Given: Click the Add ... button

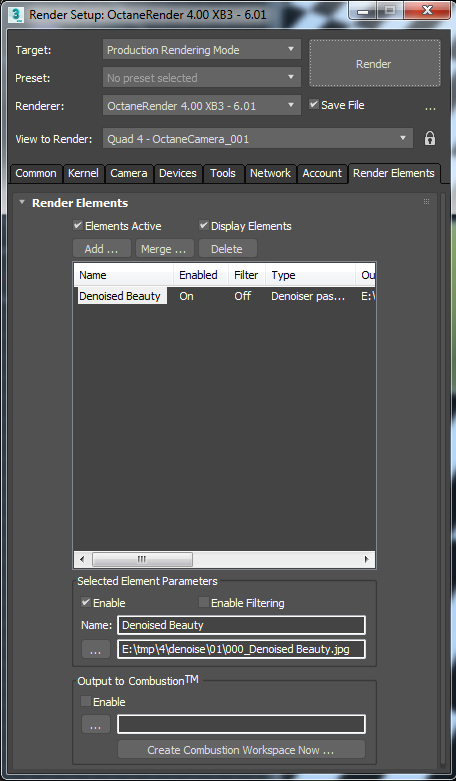Looking at the screenshot, I should point(102,249).
